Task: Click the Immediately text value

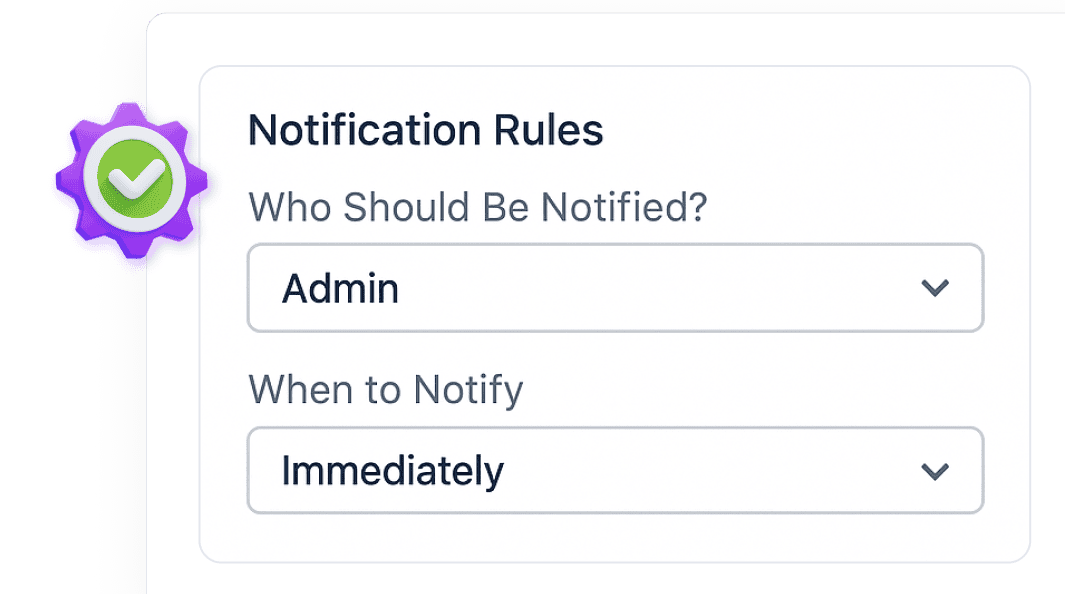Action: (392, 471)
